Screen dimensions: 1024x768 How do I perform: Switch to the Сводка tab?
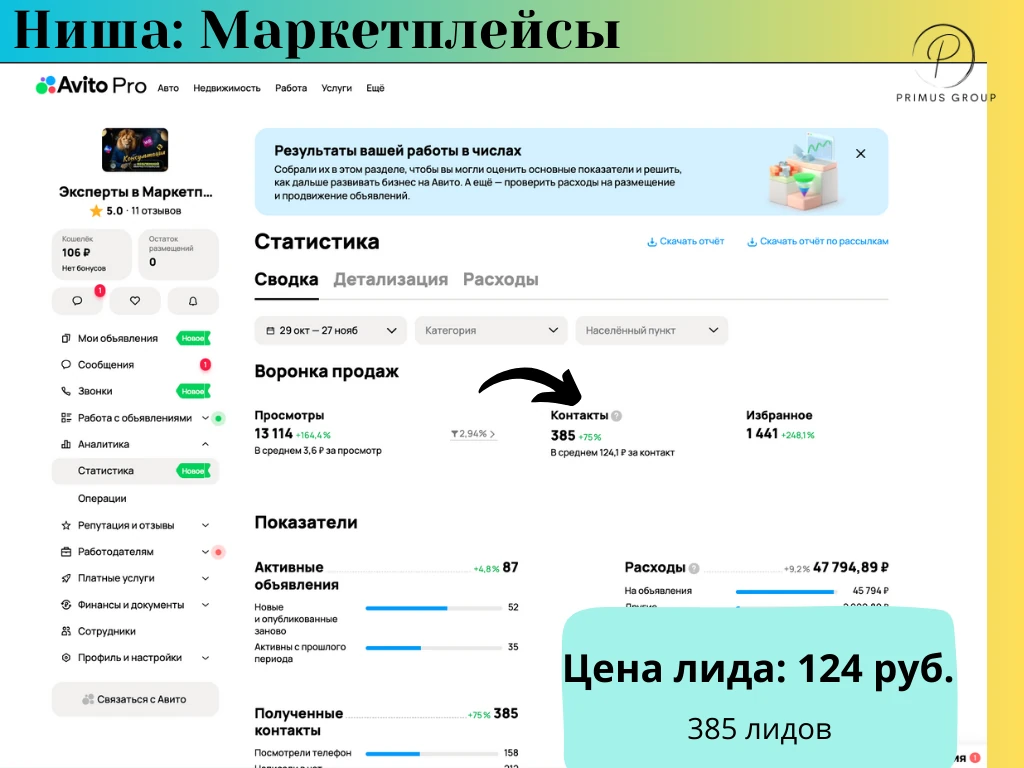coord(286,280)
